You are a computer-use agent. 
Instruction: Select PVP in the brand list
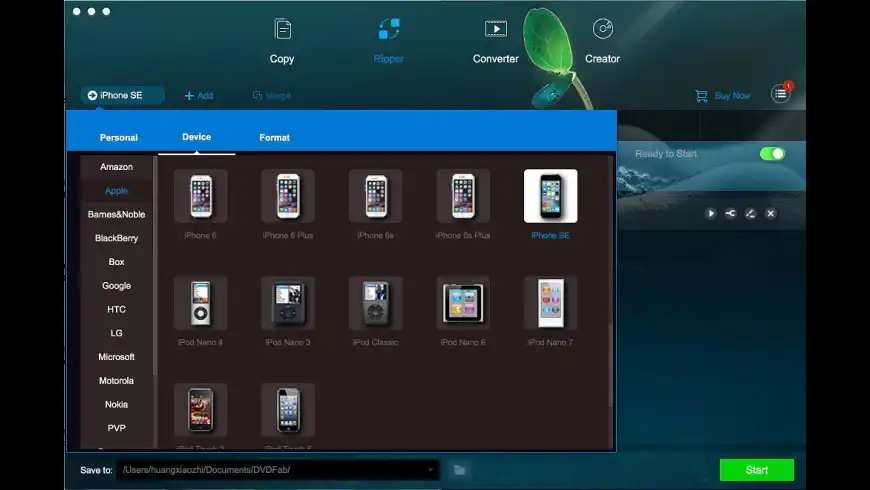[117, 428]
